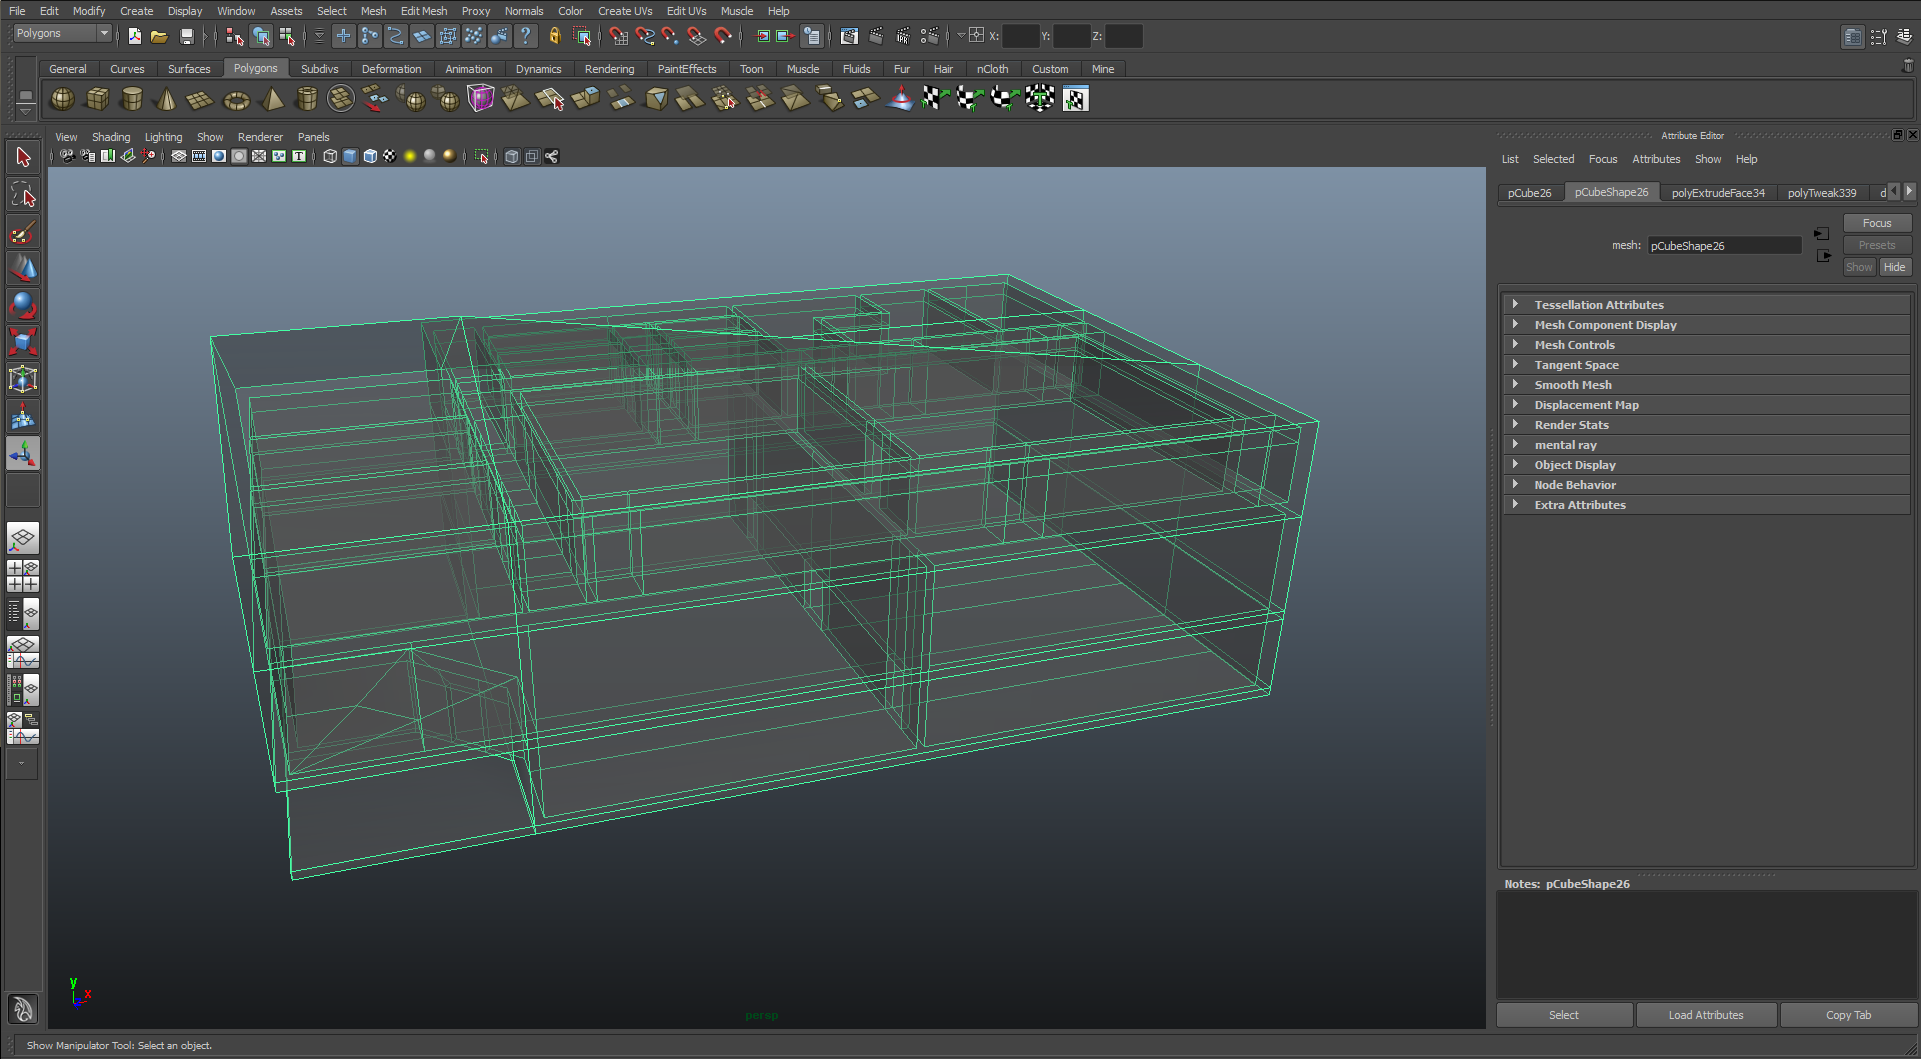The height and width of the screenshot is (1059, 1921).
Task: Select the Rotate tool
Action: point(23,304)
